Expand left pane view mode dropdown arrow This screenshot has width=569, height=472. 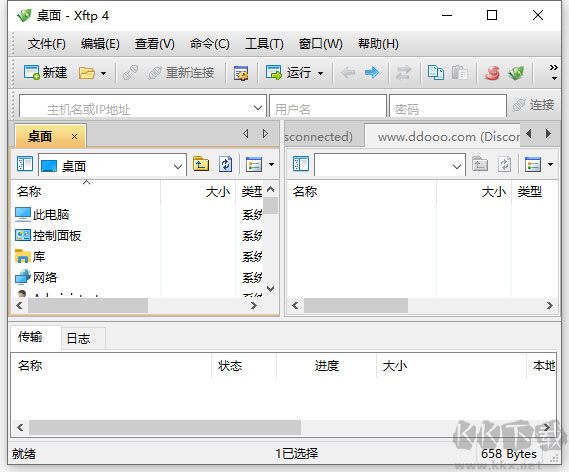271,165
